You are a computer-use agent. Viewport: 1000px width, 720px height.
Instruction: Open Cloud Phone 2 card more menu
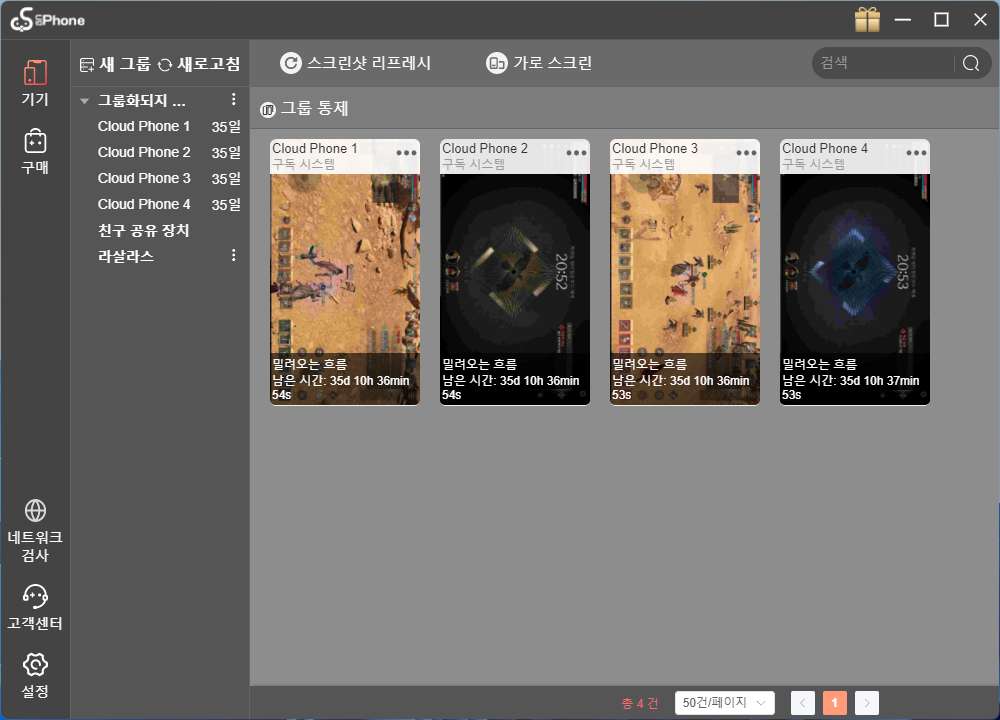[x=577, y=153]
